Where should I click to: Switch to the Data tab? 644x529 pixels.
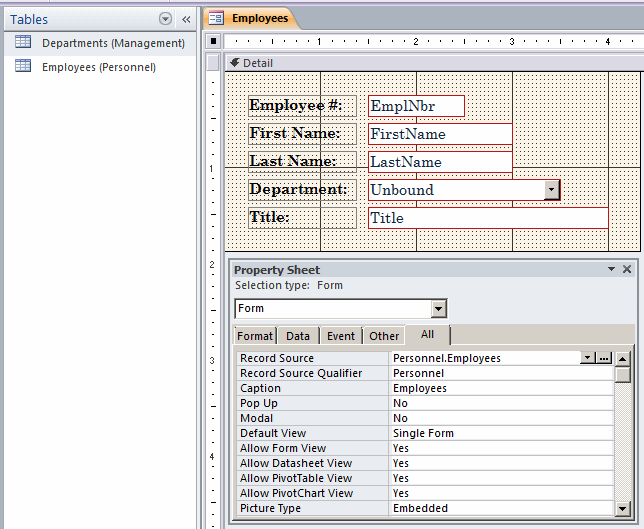point(298,336)
